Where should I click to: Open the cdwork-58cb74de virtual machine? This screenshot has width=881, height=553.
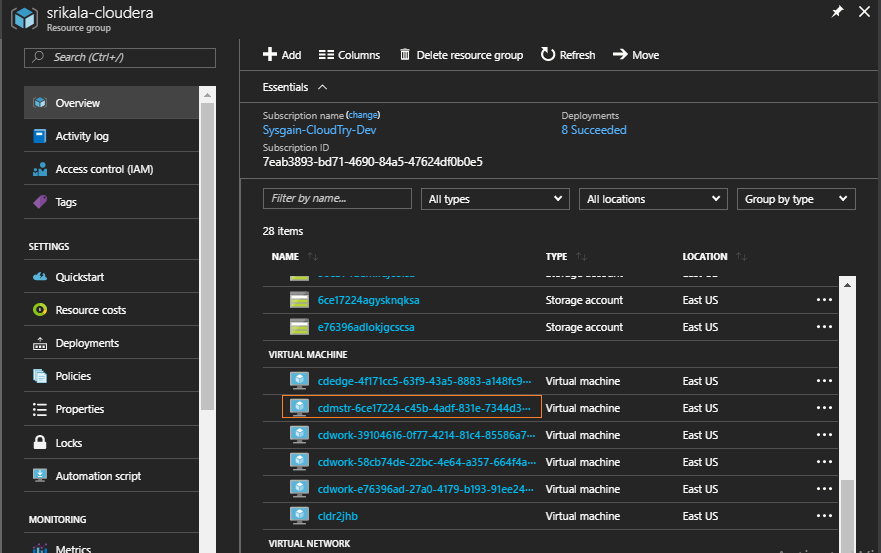click(426, 462)
